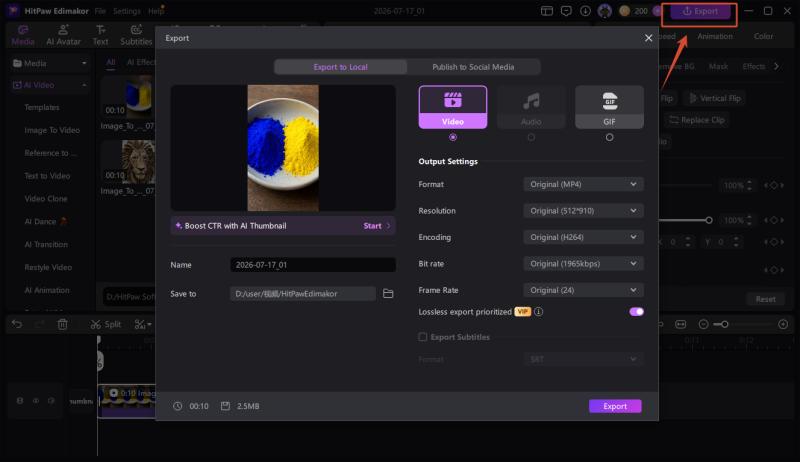Click the zoom out minus icon on timeline
This screenshot has height=462, width=800.
pos(704,324)
